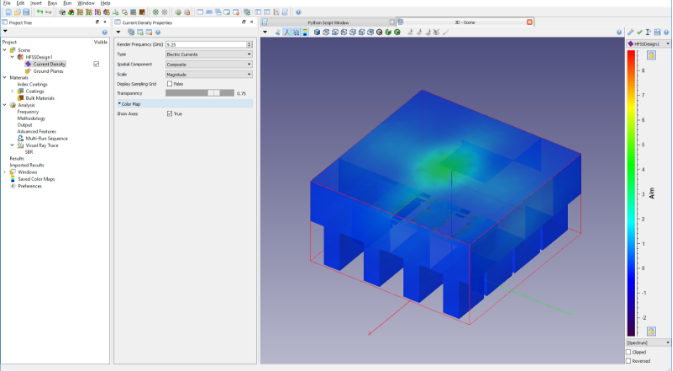Toggle Current Density visibility checkbox
Image resolution: width=673 pixels, height=371 pixels.
[96, 64]
